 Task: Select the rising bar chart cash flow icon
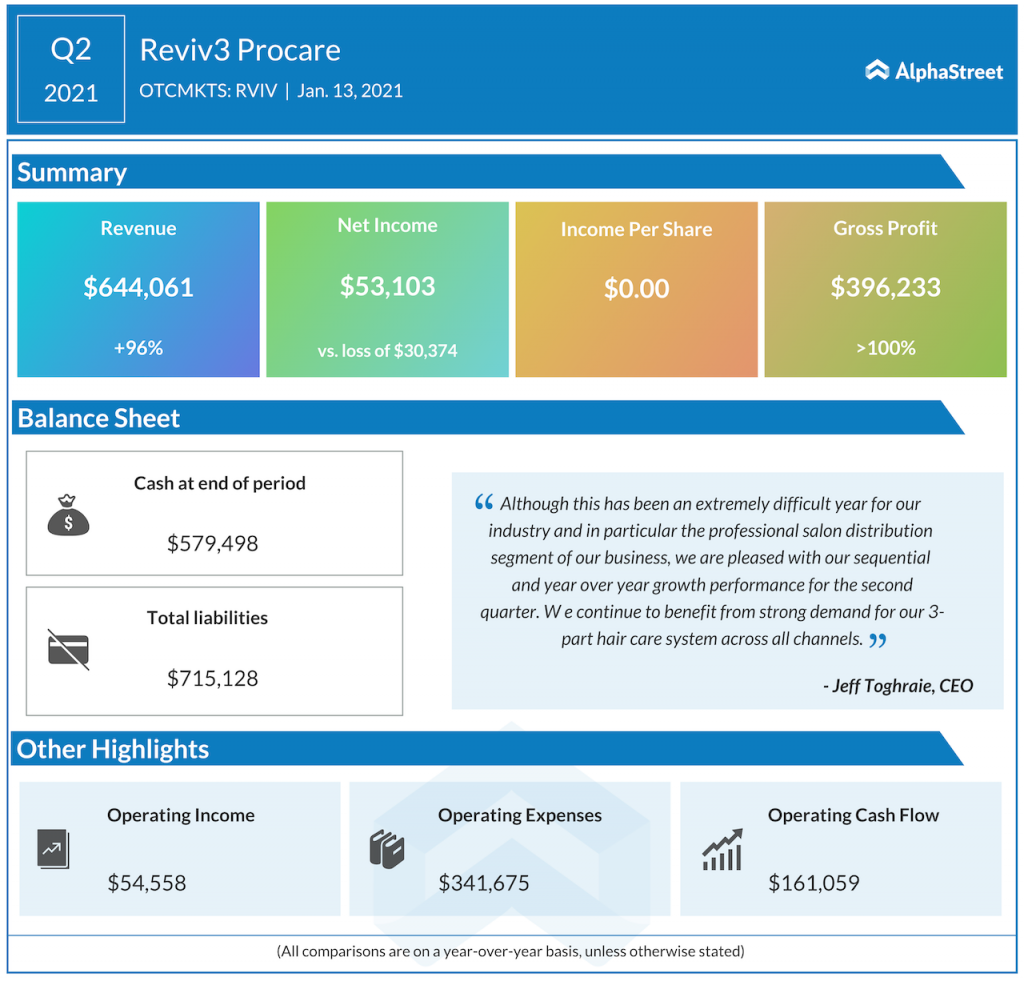click(722, 849)
